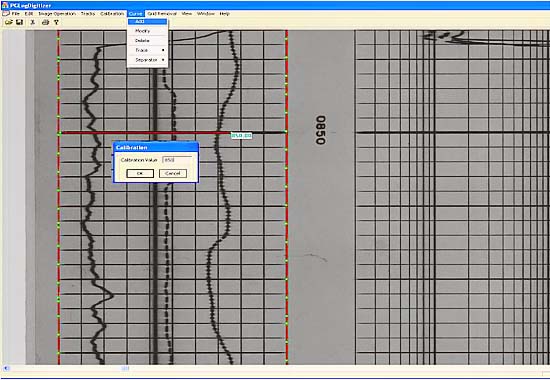The height and width of the screenshot is (380, 550).
Task: Expand the Trace submenu
Action: click(147, 51)
